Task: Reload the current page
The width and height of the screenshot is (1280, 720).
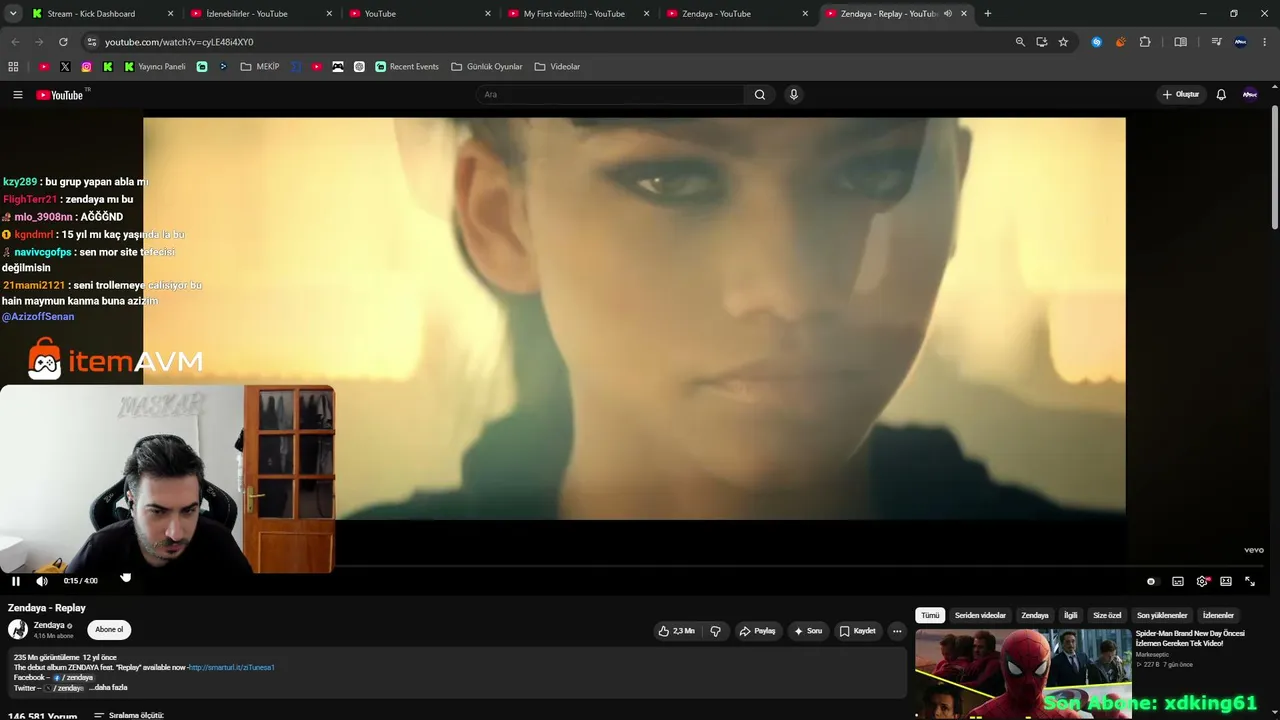Action: click(63, 42)
